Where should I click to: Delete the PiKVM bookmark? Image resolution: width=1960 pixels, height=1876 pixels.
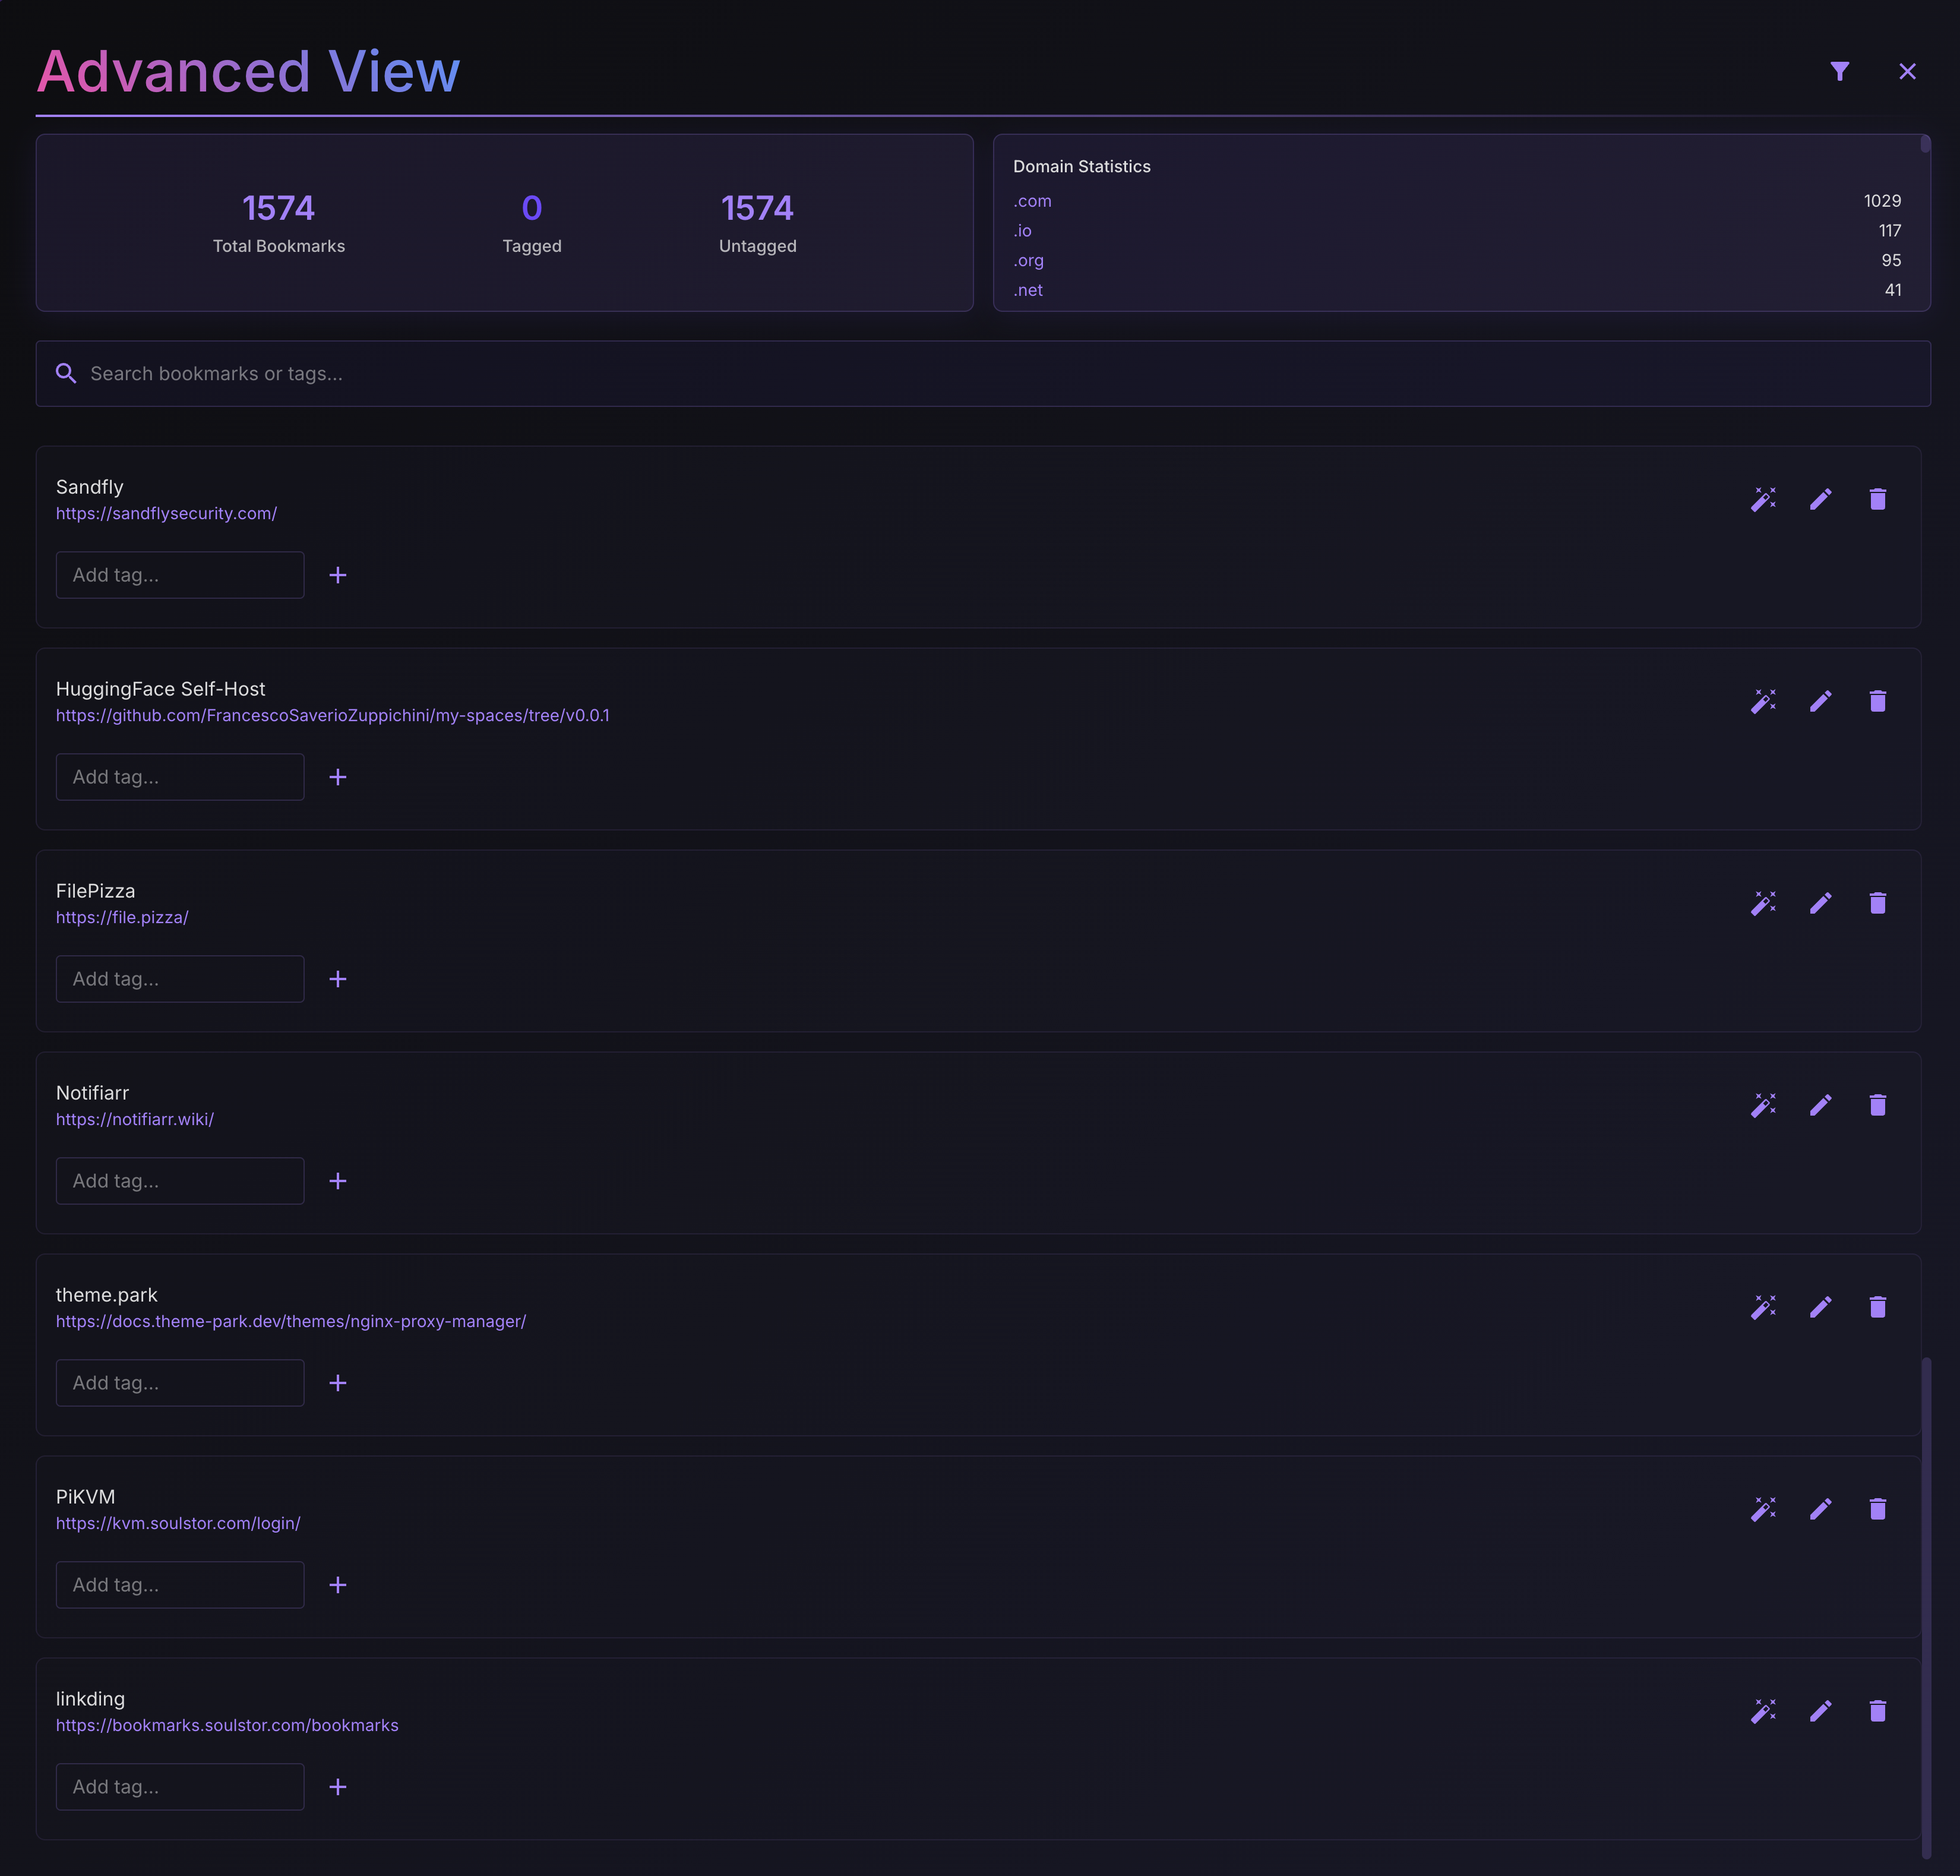[x=1877, y=1509]
